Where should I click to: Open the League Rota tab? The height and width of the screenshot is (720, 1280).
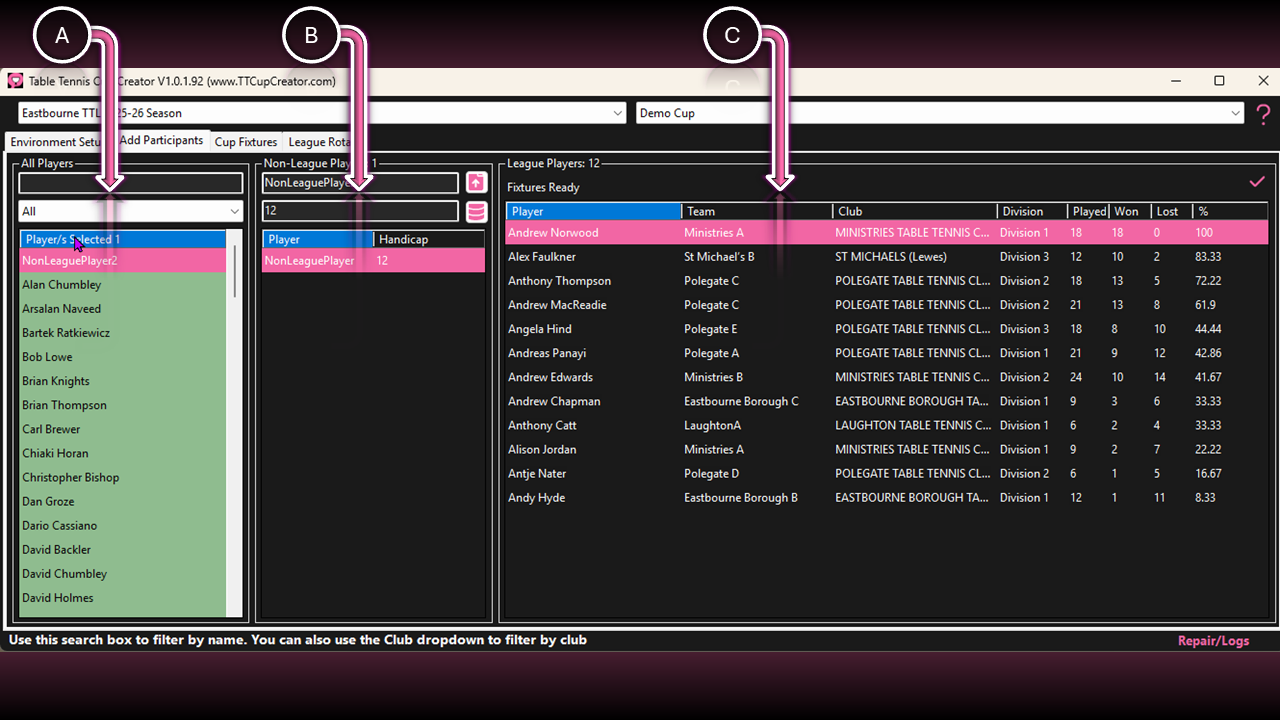(x=321, y=142)
